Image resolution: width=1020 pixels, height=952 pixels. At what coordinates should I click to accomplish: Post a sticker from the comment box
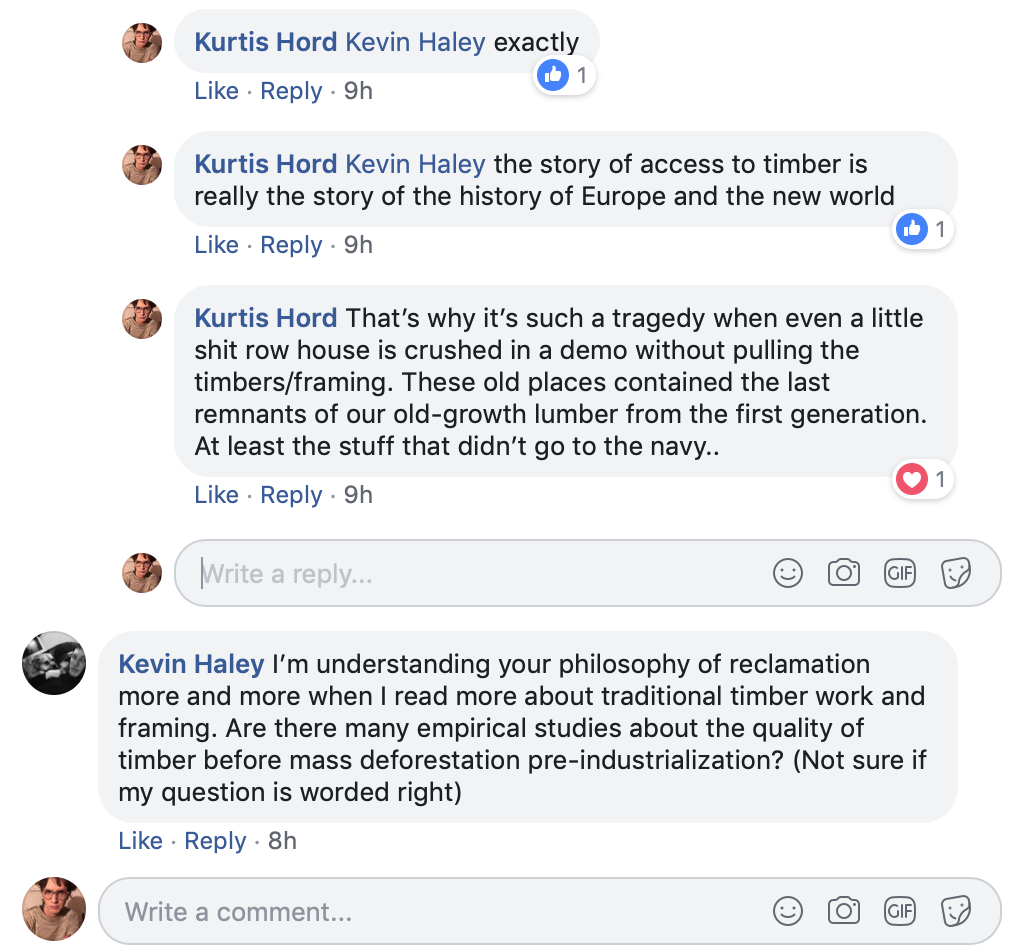[956, 911]
